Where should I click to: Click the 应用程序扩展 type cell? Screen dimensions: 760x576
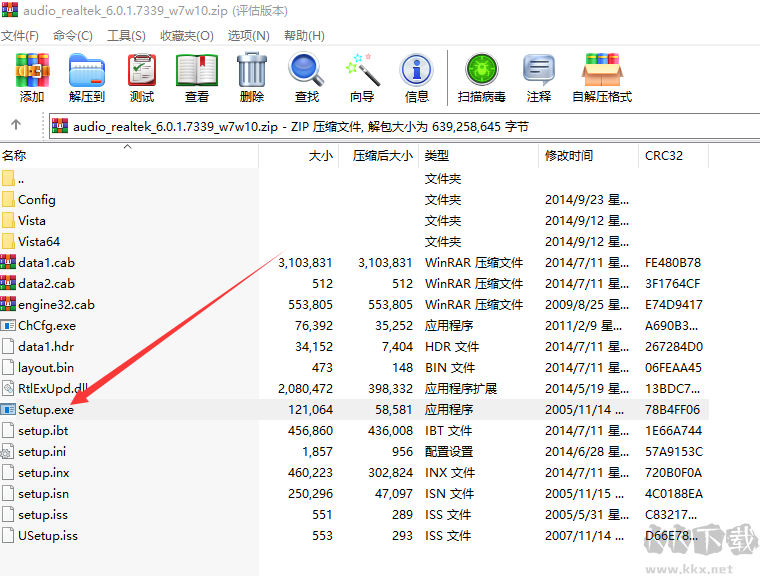tap(461, 389)
